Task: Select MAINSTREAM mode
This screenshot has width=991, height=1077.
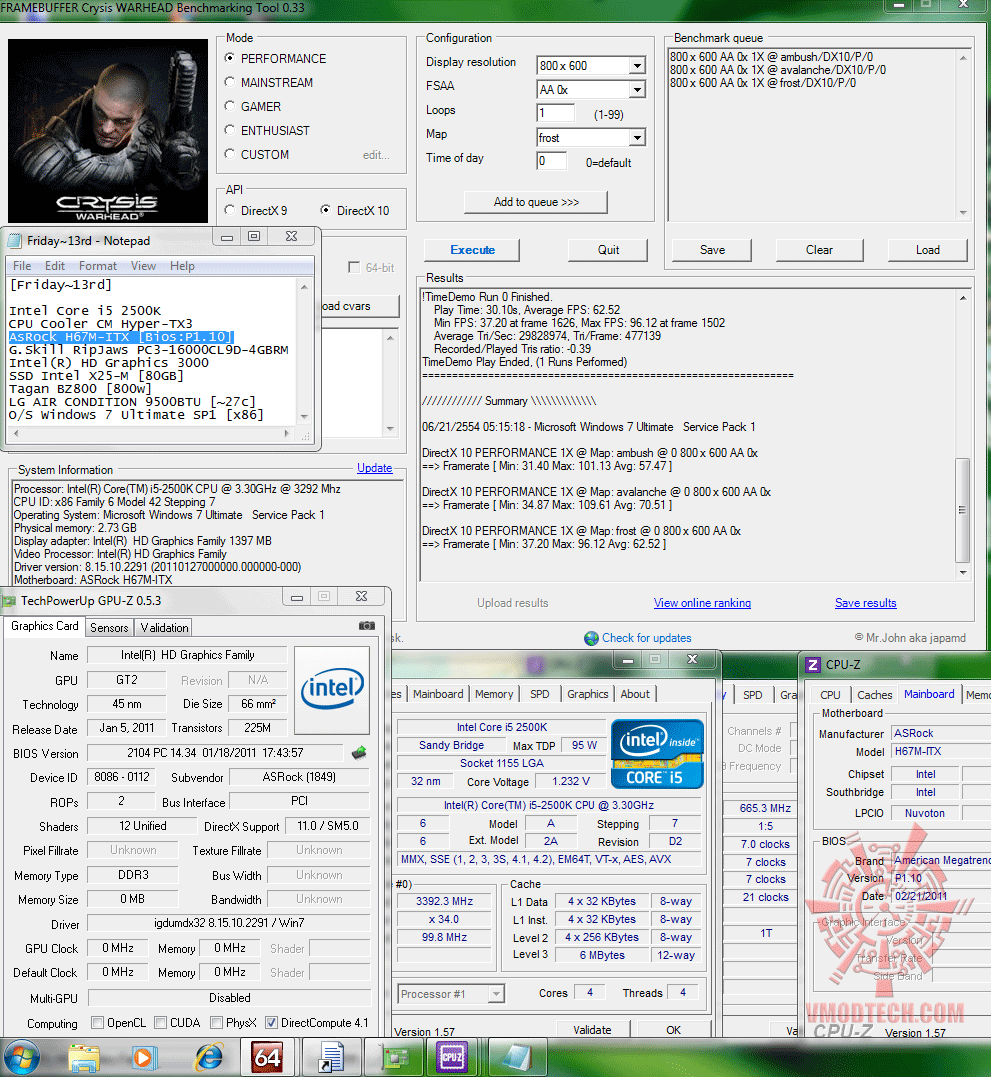Action: tap(230, 82)
